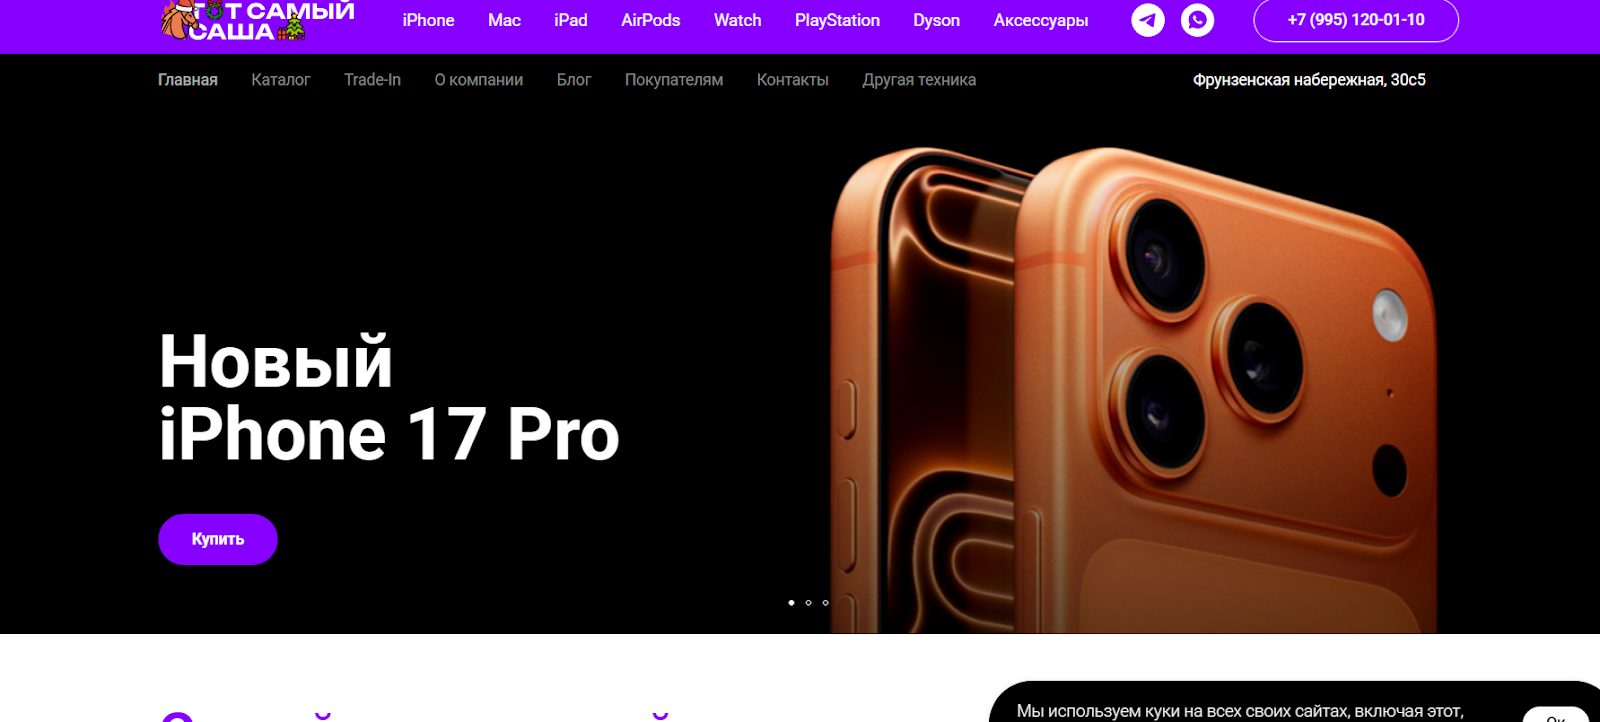Click the Тот Самый Саша logo

point(258,20)
